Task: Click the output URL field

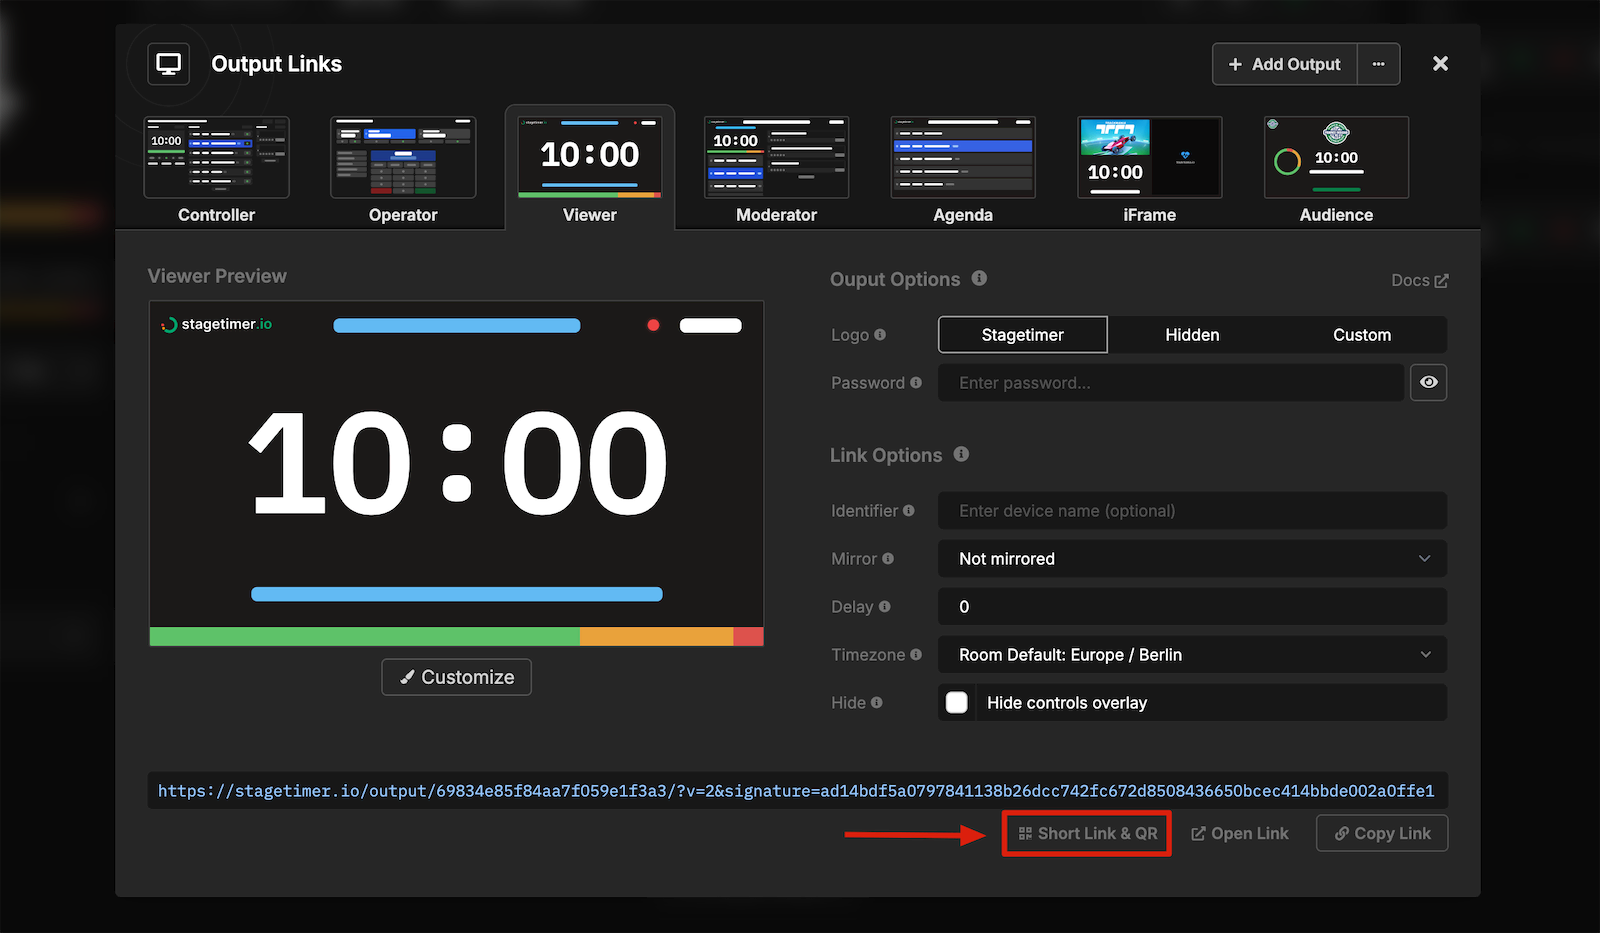Action: point(795,790)
